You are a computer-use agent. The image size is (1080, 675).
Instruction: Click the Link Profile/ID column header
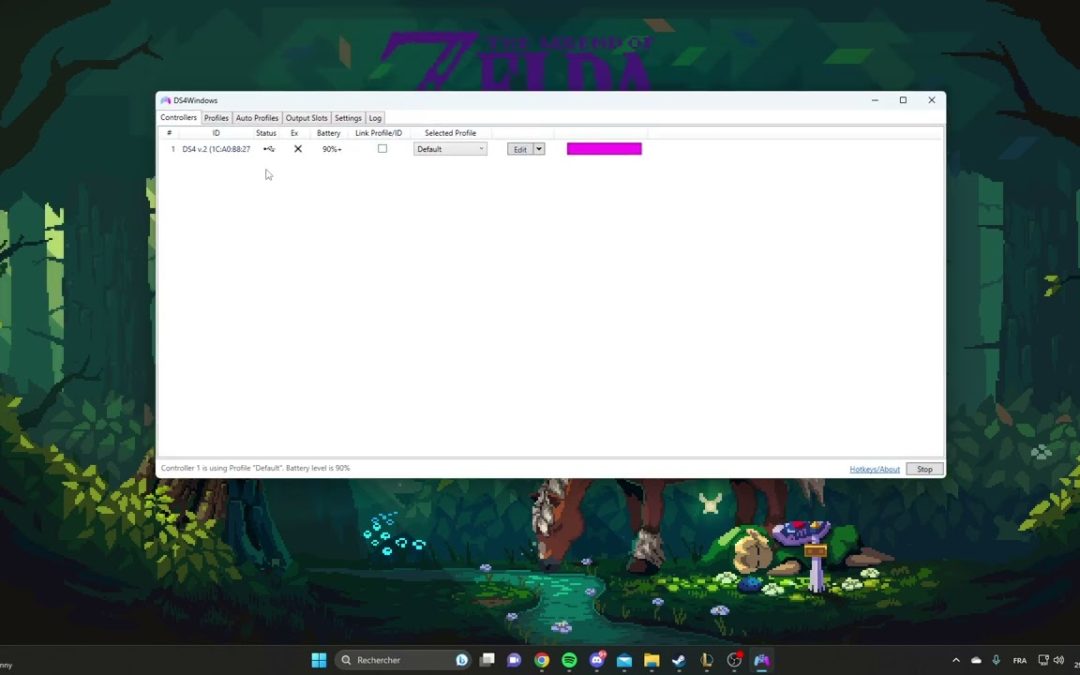click(378, 133)
